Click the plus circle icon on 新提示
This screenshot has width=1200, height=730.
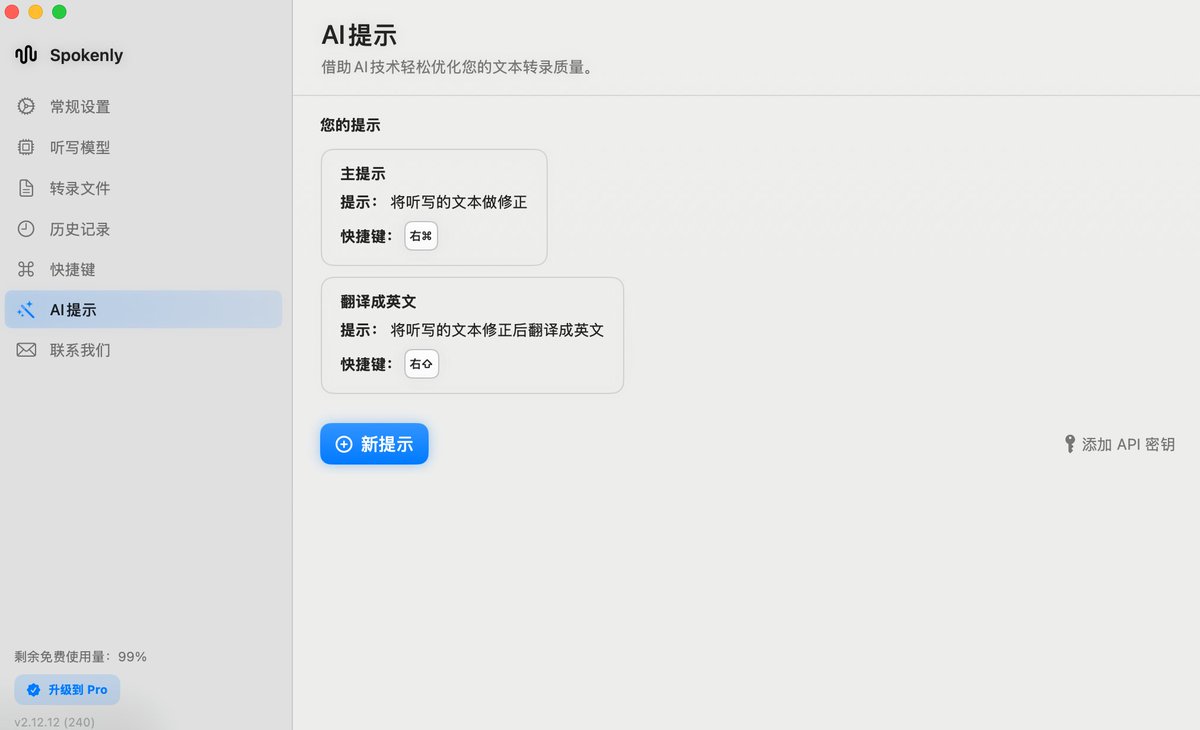(344, 444)
